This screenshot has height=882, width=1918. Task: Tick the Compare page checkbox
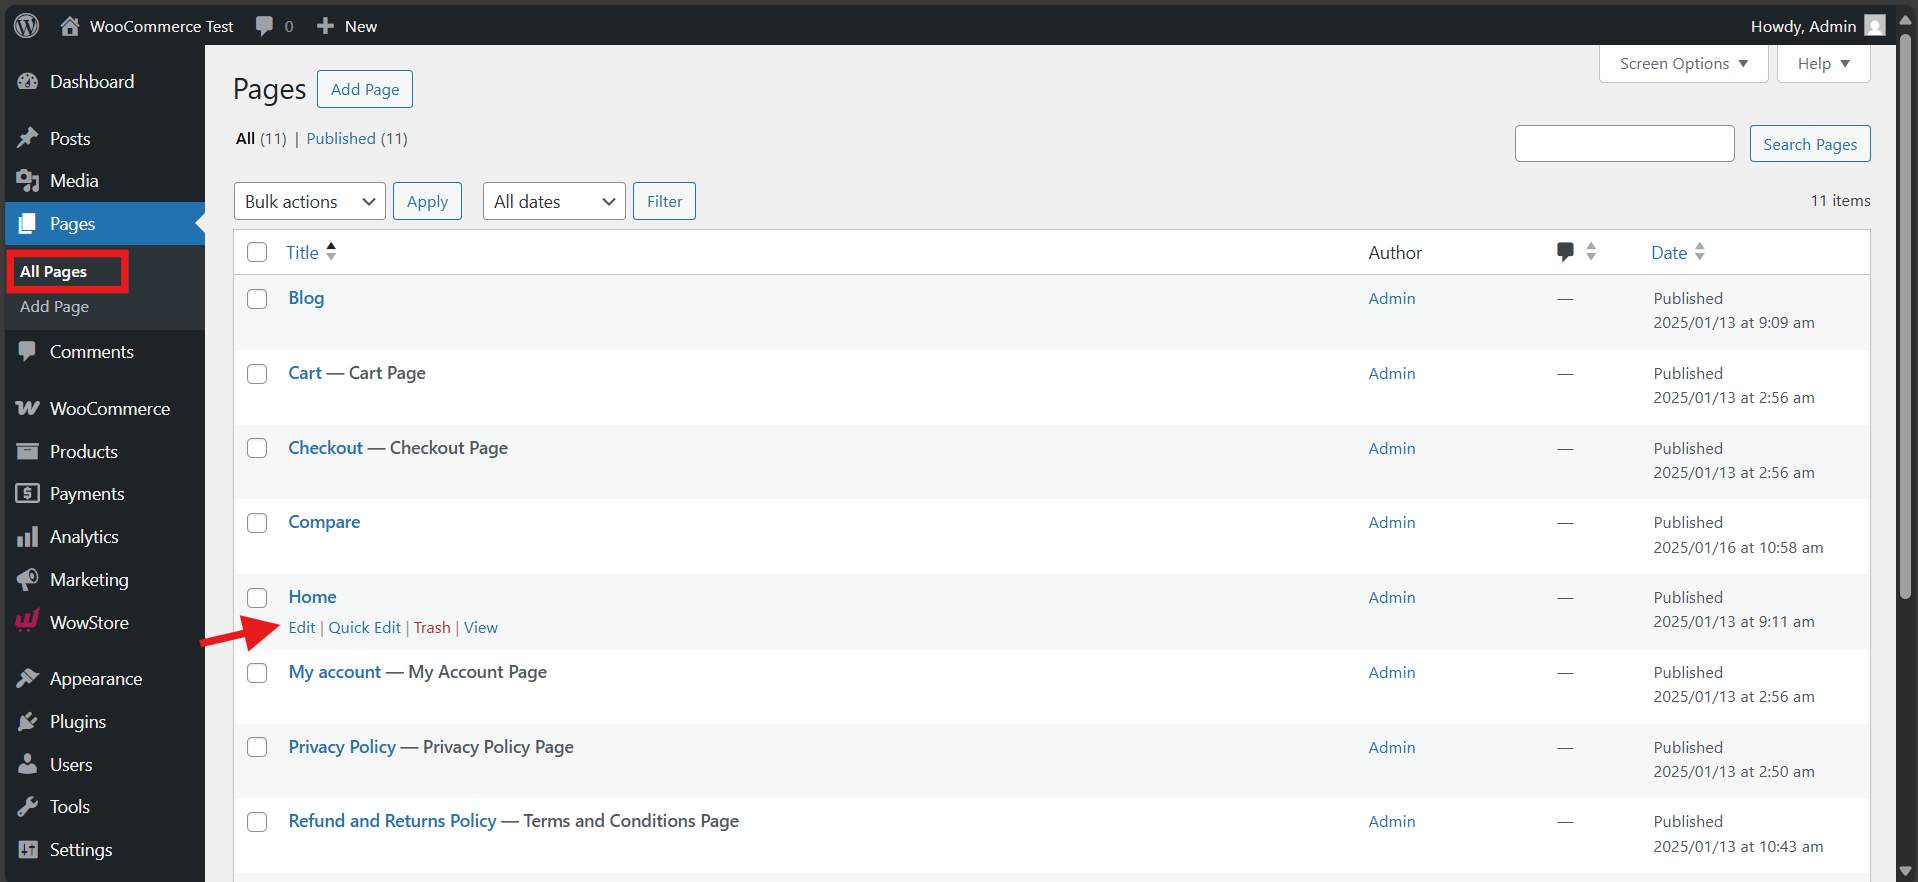[x=257, y=523]
